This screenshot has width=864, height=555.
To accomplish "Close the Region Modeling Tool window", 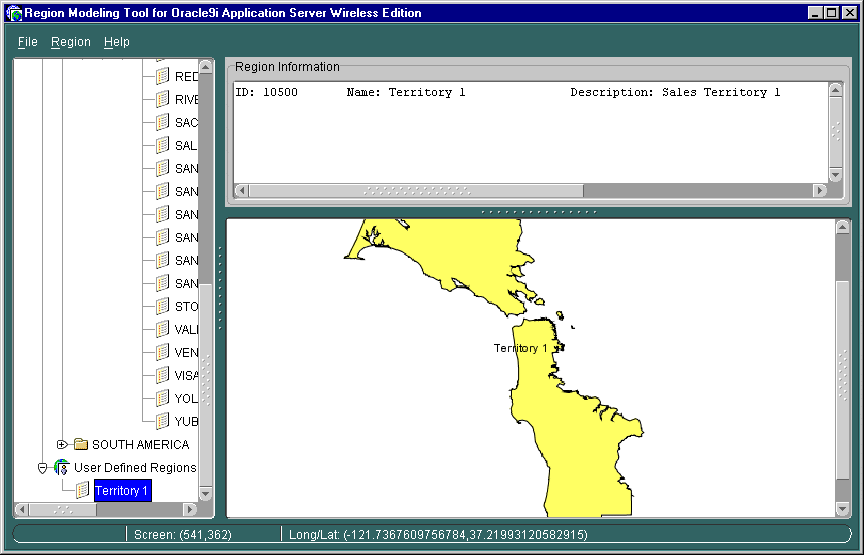I will 850,13.
